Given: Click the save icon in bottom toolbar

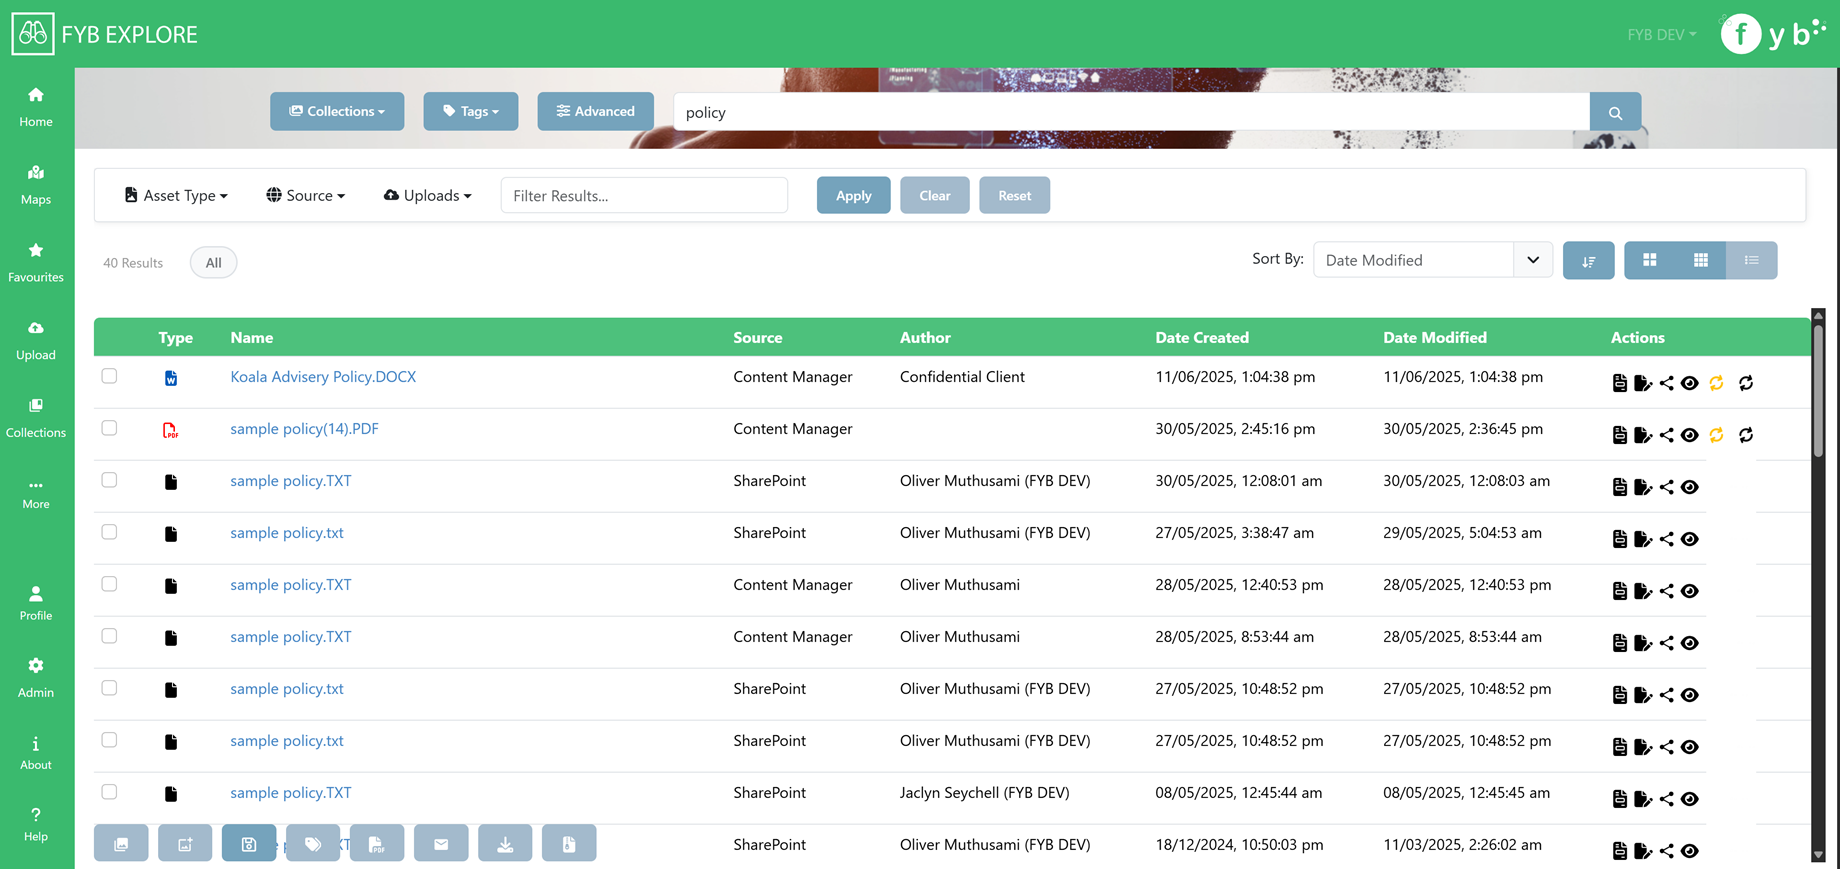Looking at the screenshot, I should click(x=249, y=843).
